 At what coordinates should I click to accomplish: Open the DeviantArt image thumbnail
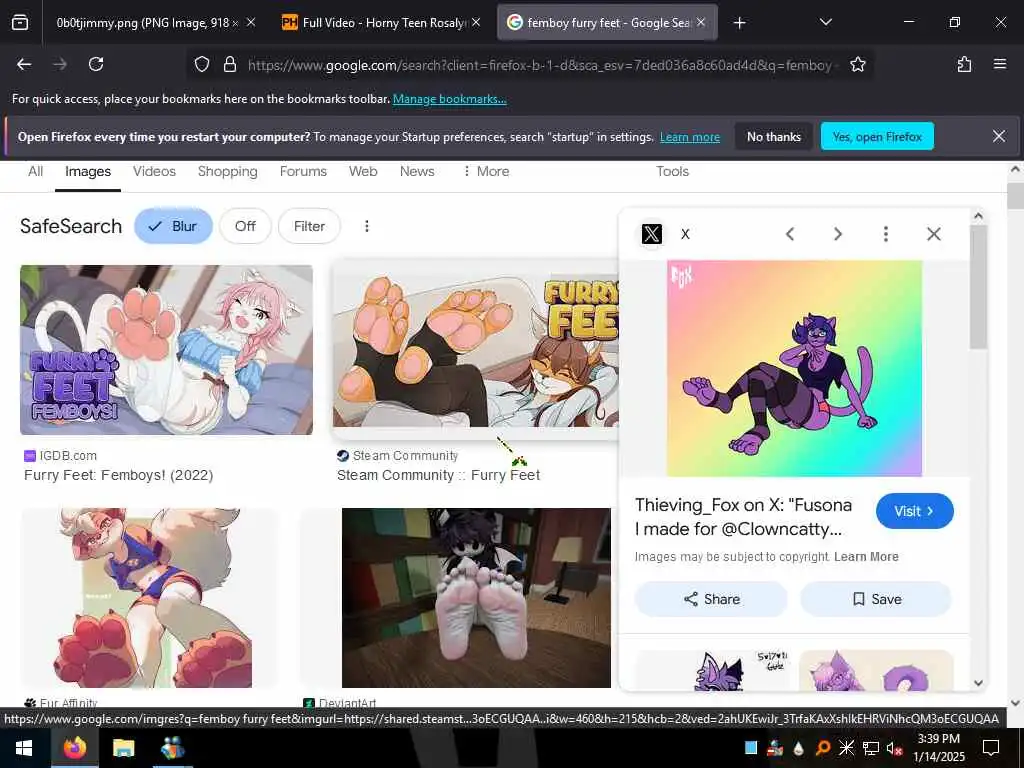(x=475, y=598)
